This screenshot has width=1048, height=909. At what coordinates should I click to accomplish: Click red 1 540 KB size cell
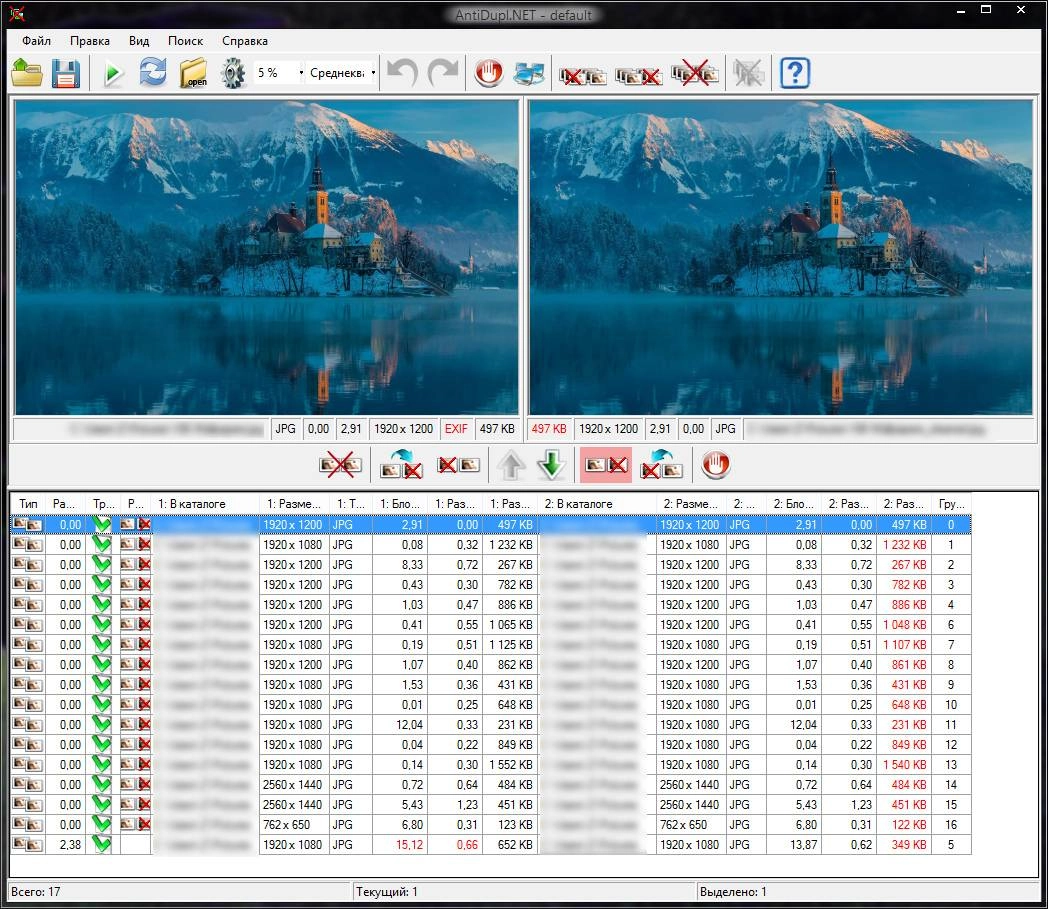coord(904,765)
